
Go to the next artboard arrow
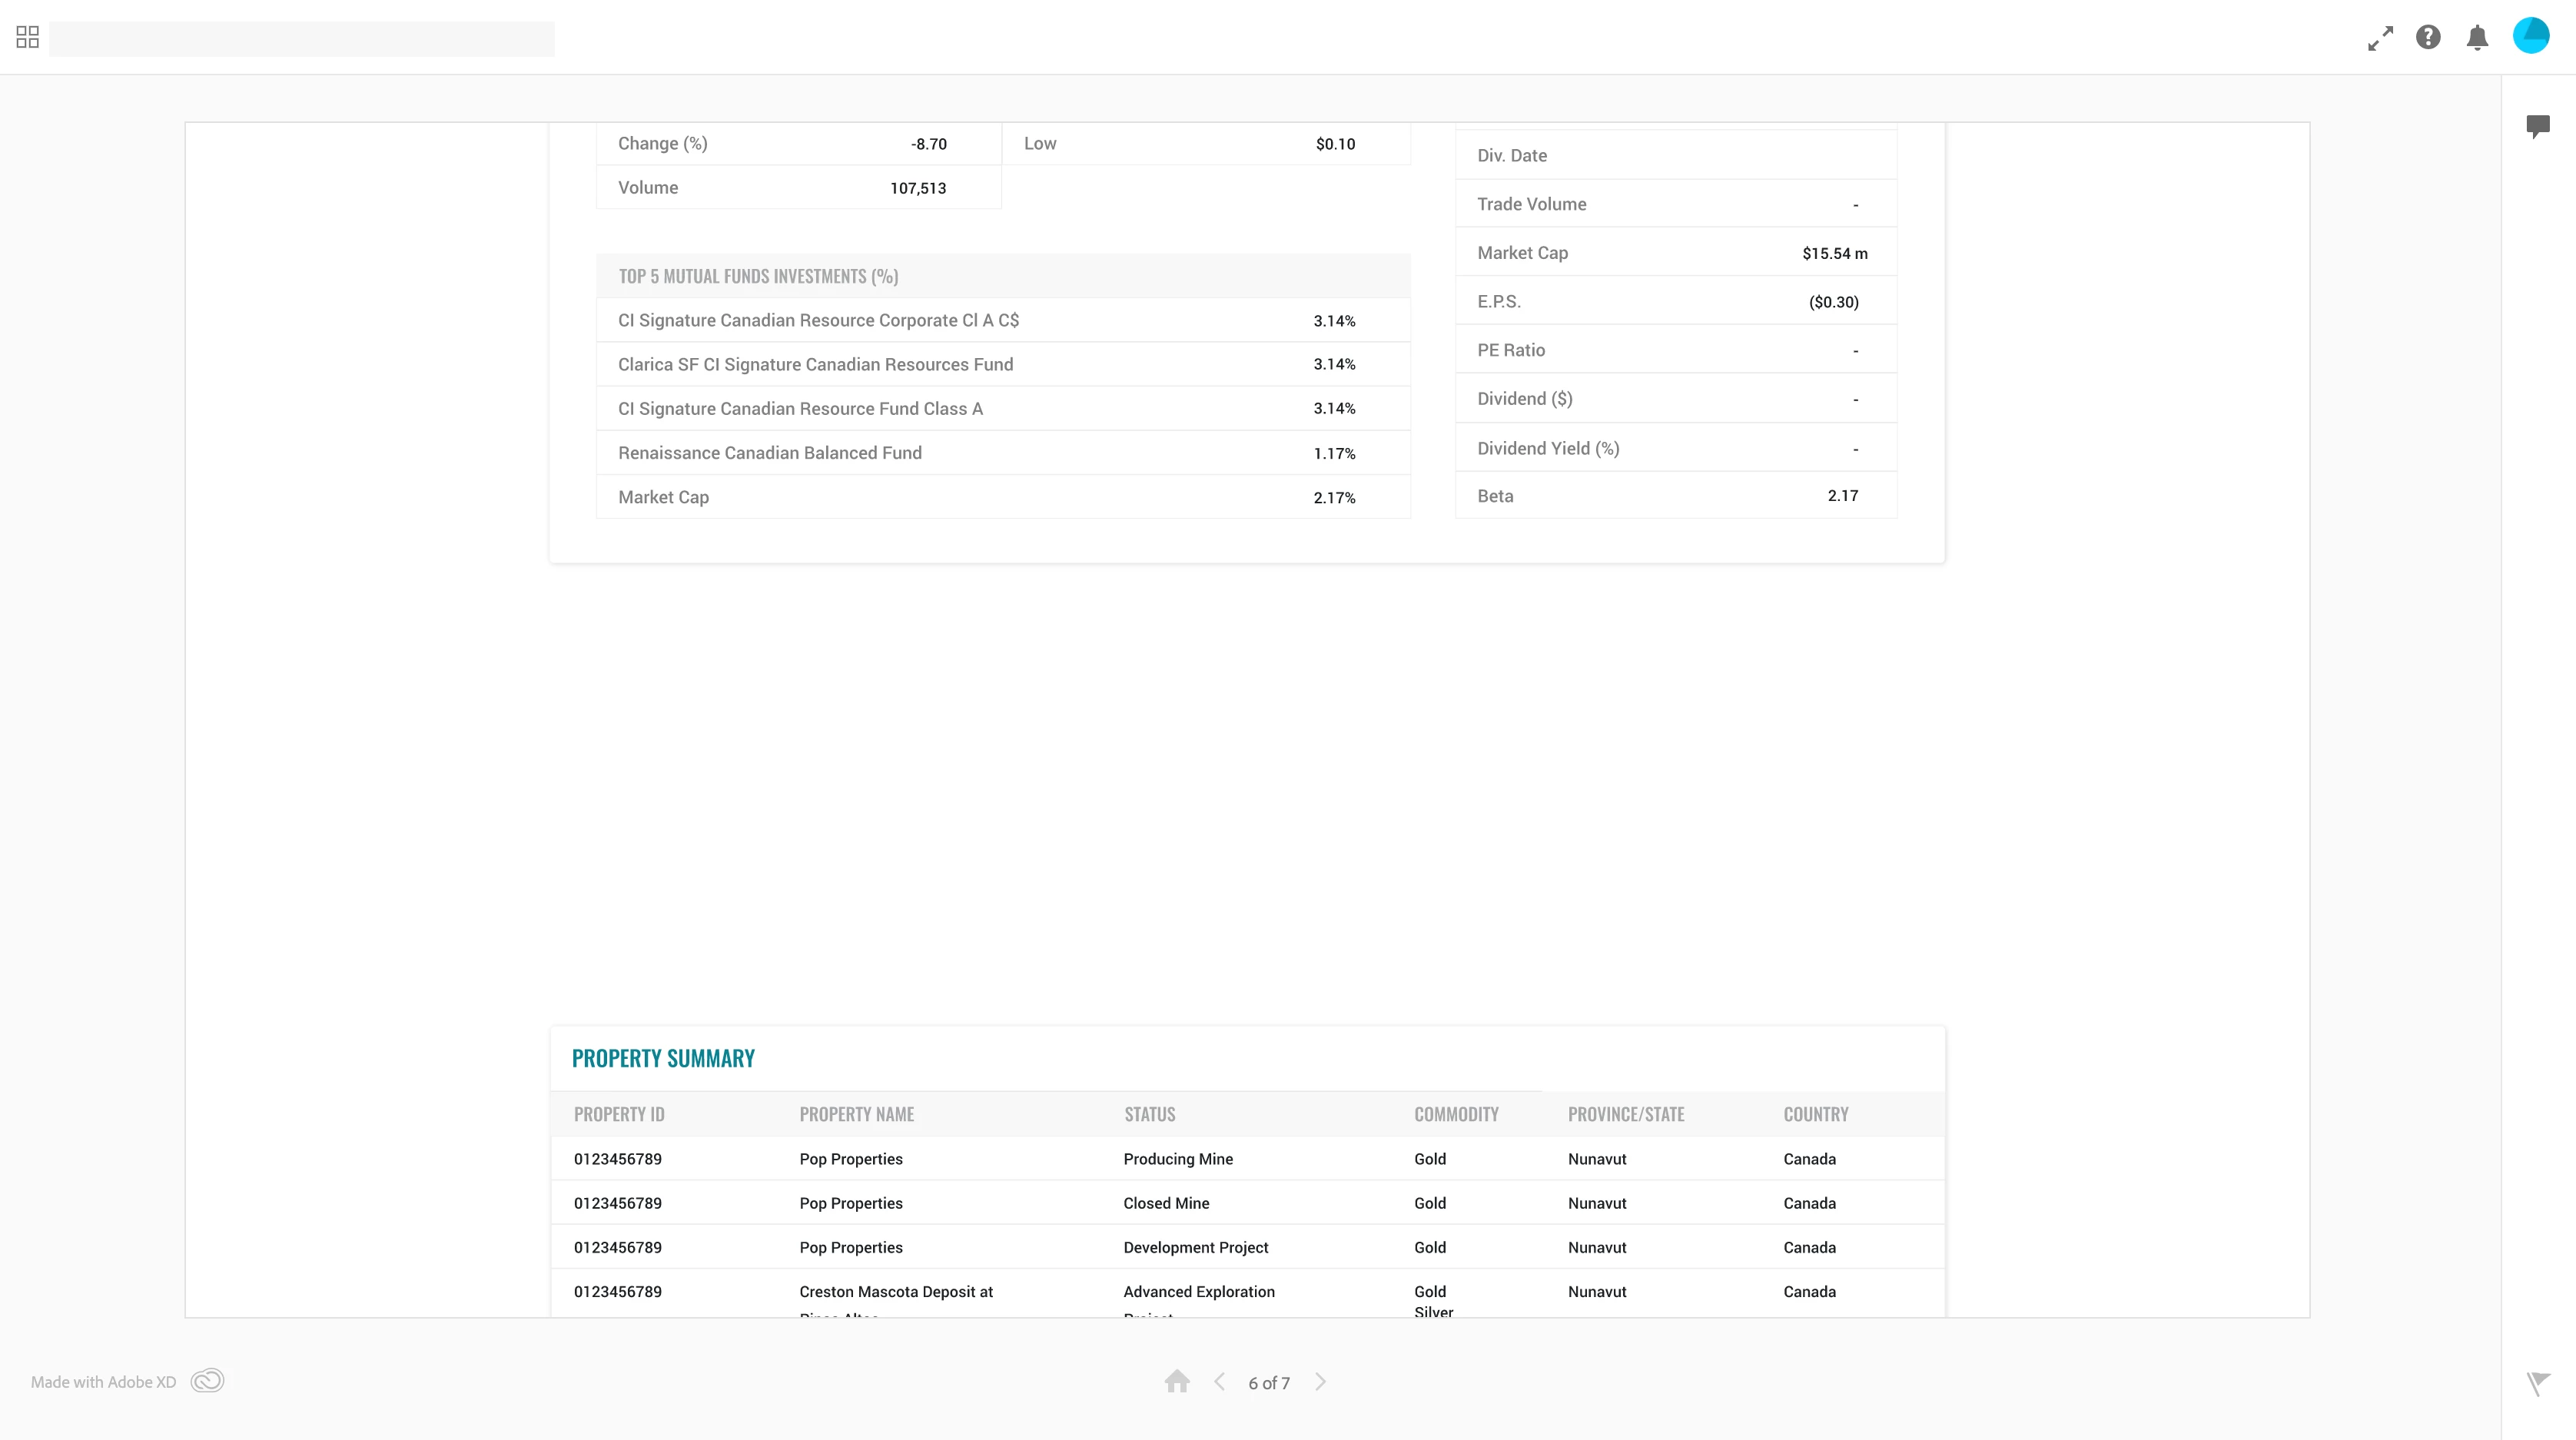1320,1381
